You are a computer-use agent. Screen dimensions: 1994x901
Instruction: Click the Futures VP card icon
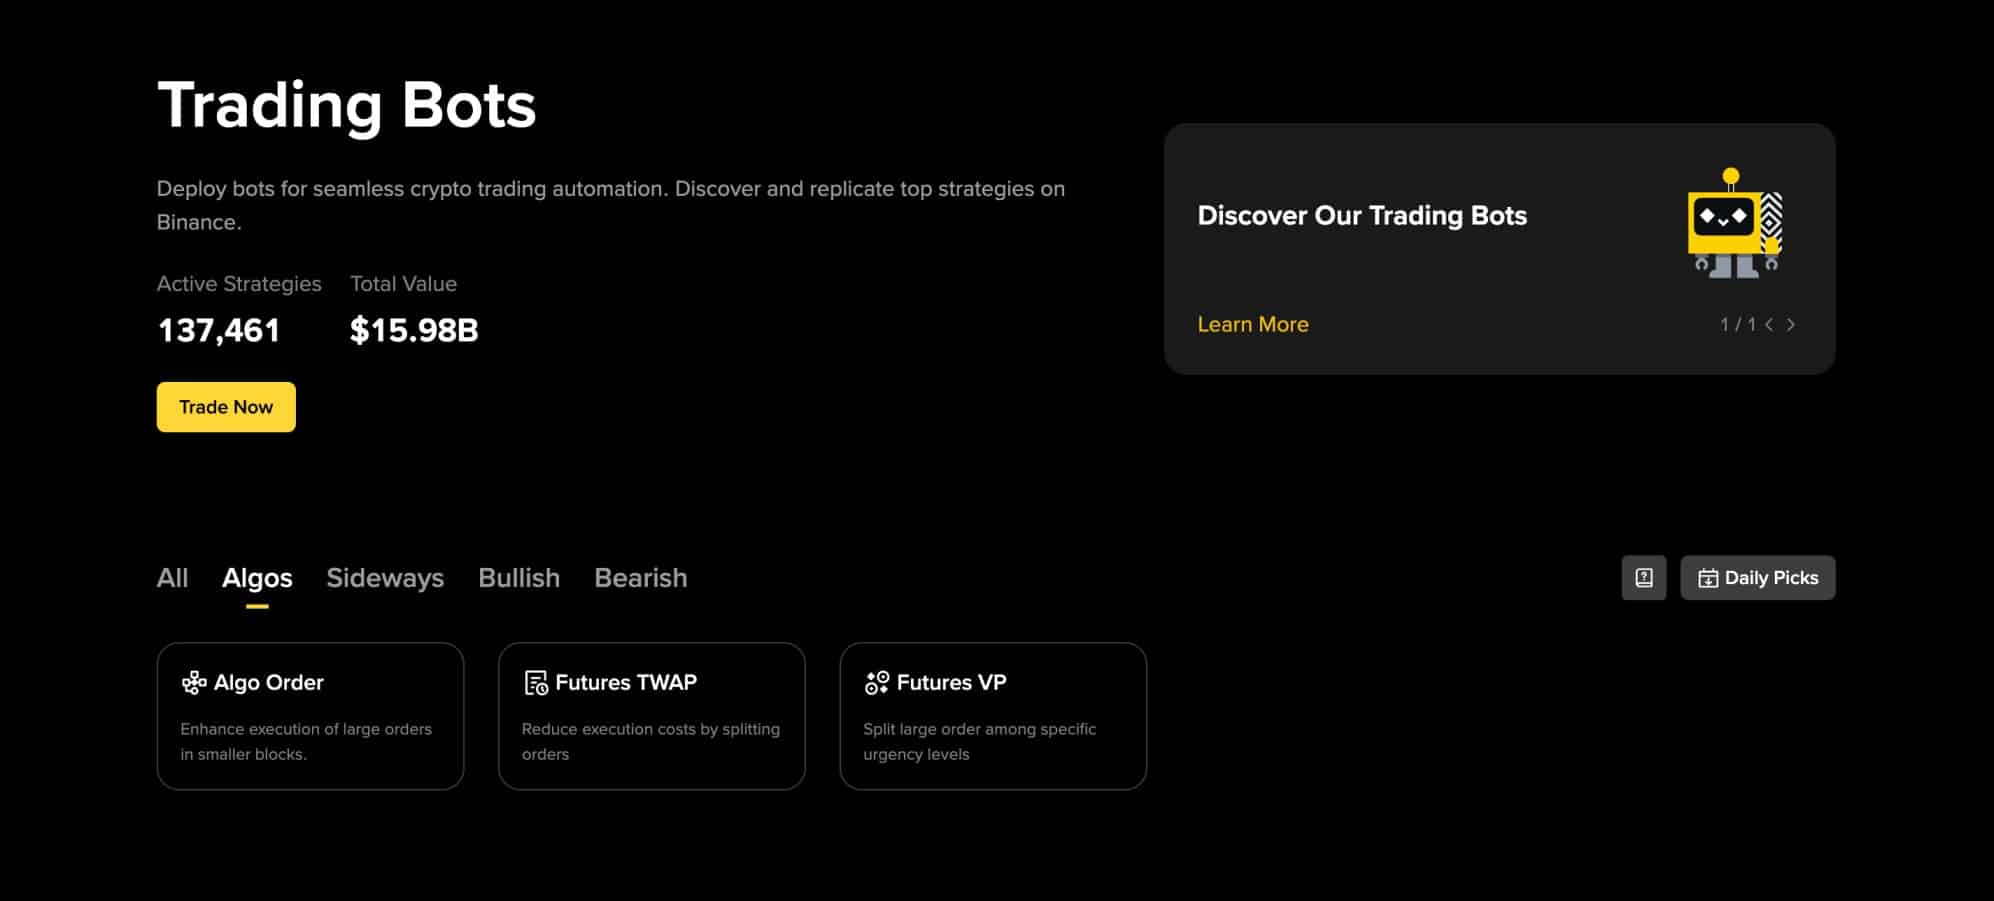coord(877,683)
